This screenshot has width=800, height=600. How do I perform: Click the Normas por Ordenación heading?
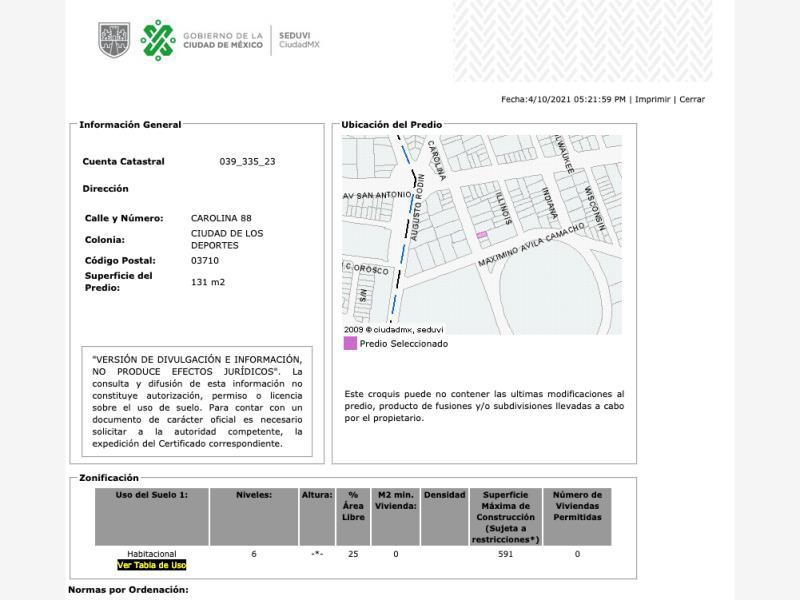pyautogui.click(x=128, y=590)
